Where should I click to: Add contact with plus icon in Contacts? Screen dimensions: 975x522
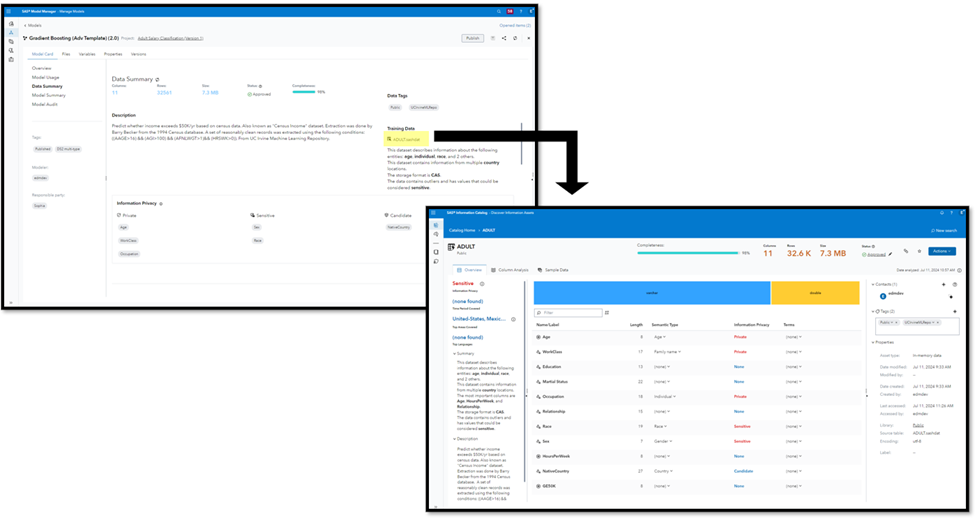(x=943, y=284)
